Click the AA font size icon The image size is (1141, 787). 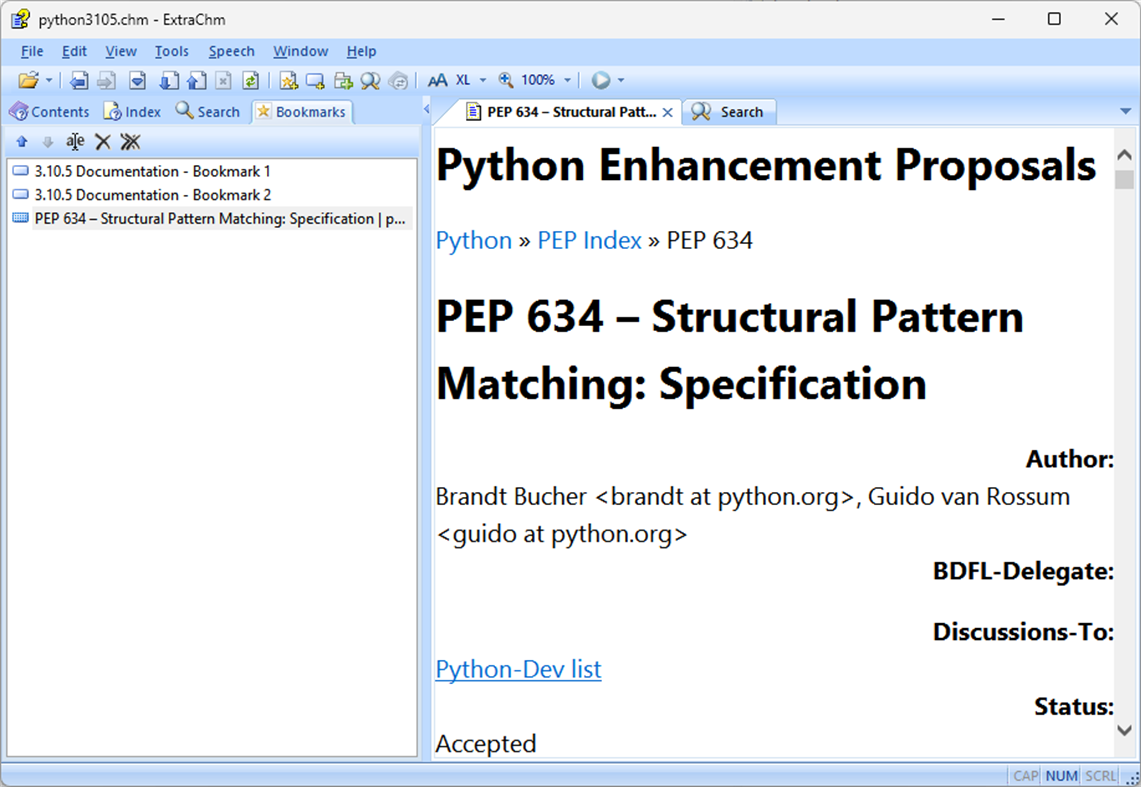pyautogui.click(x=437, y=81)
